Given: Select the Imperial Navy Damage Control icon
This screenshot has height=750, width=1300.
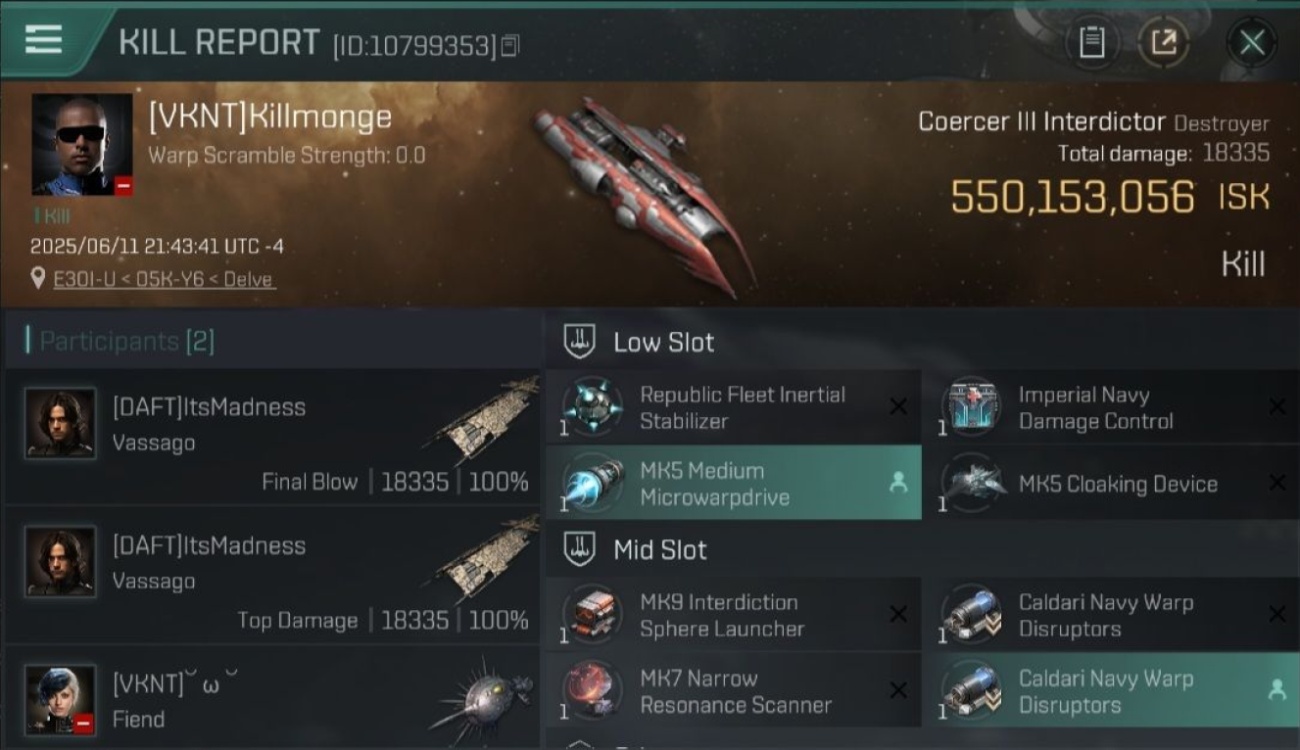Looking at the screenshot, I should 971,407.
